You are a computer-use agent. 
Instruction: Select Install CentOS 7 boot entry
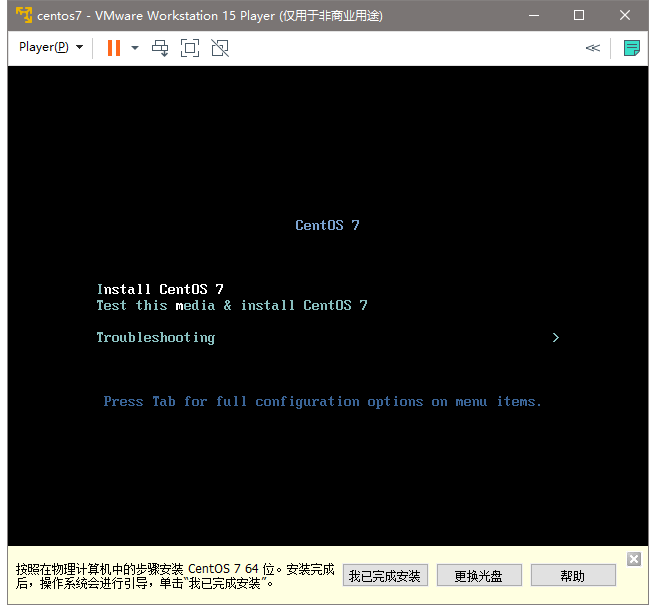[x=160, y=290]
